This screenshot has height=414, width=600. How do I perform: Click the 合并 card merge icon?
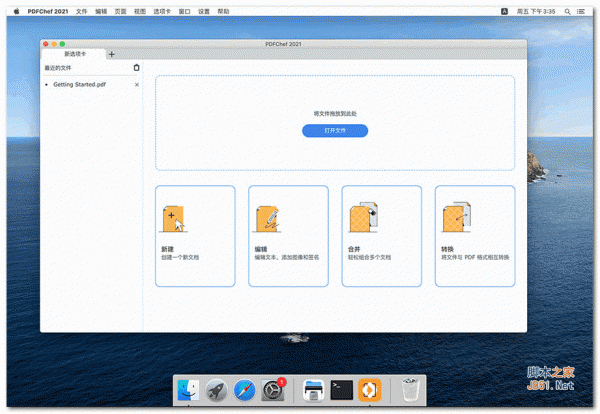point(363,217)
